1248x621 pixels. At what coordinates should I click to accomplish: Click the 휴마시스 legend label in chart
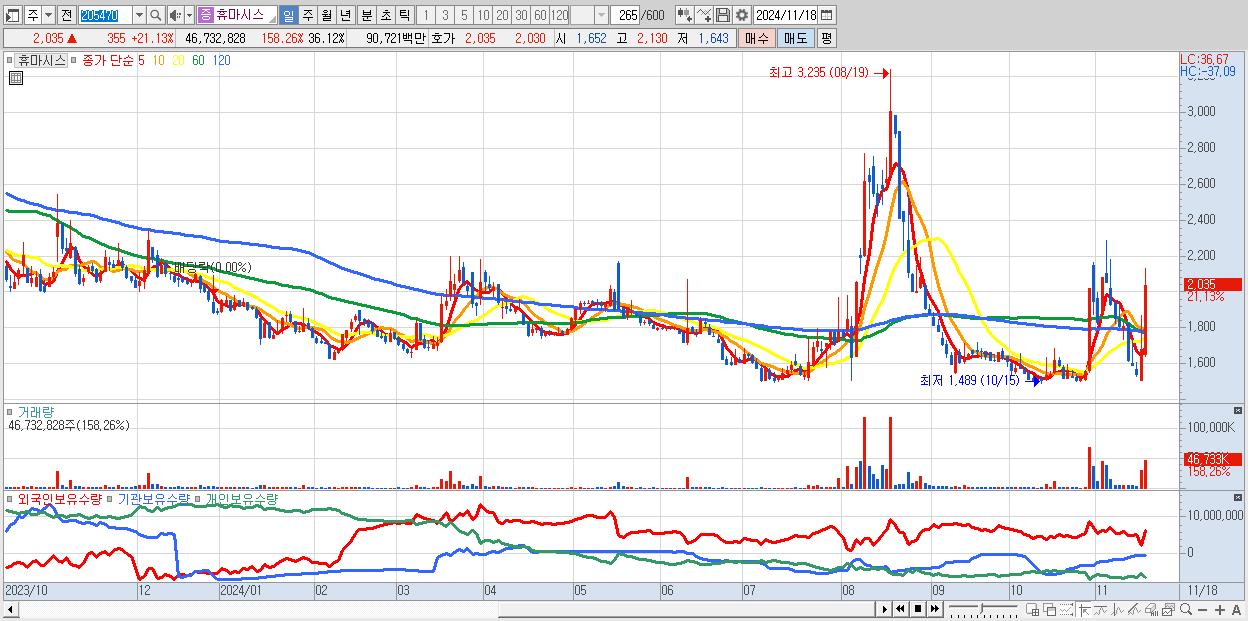pos(41,60)
